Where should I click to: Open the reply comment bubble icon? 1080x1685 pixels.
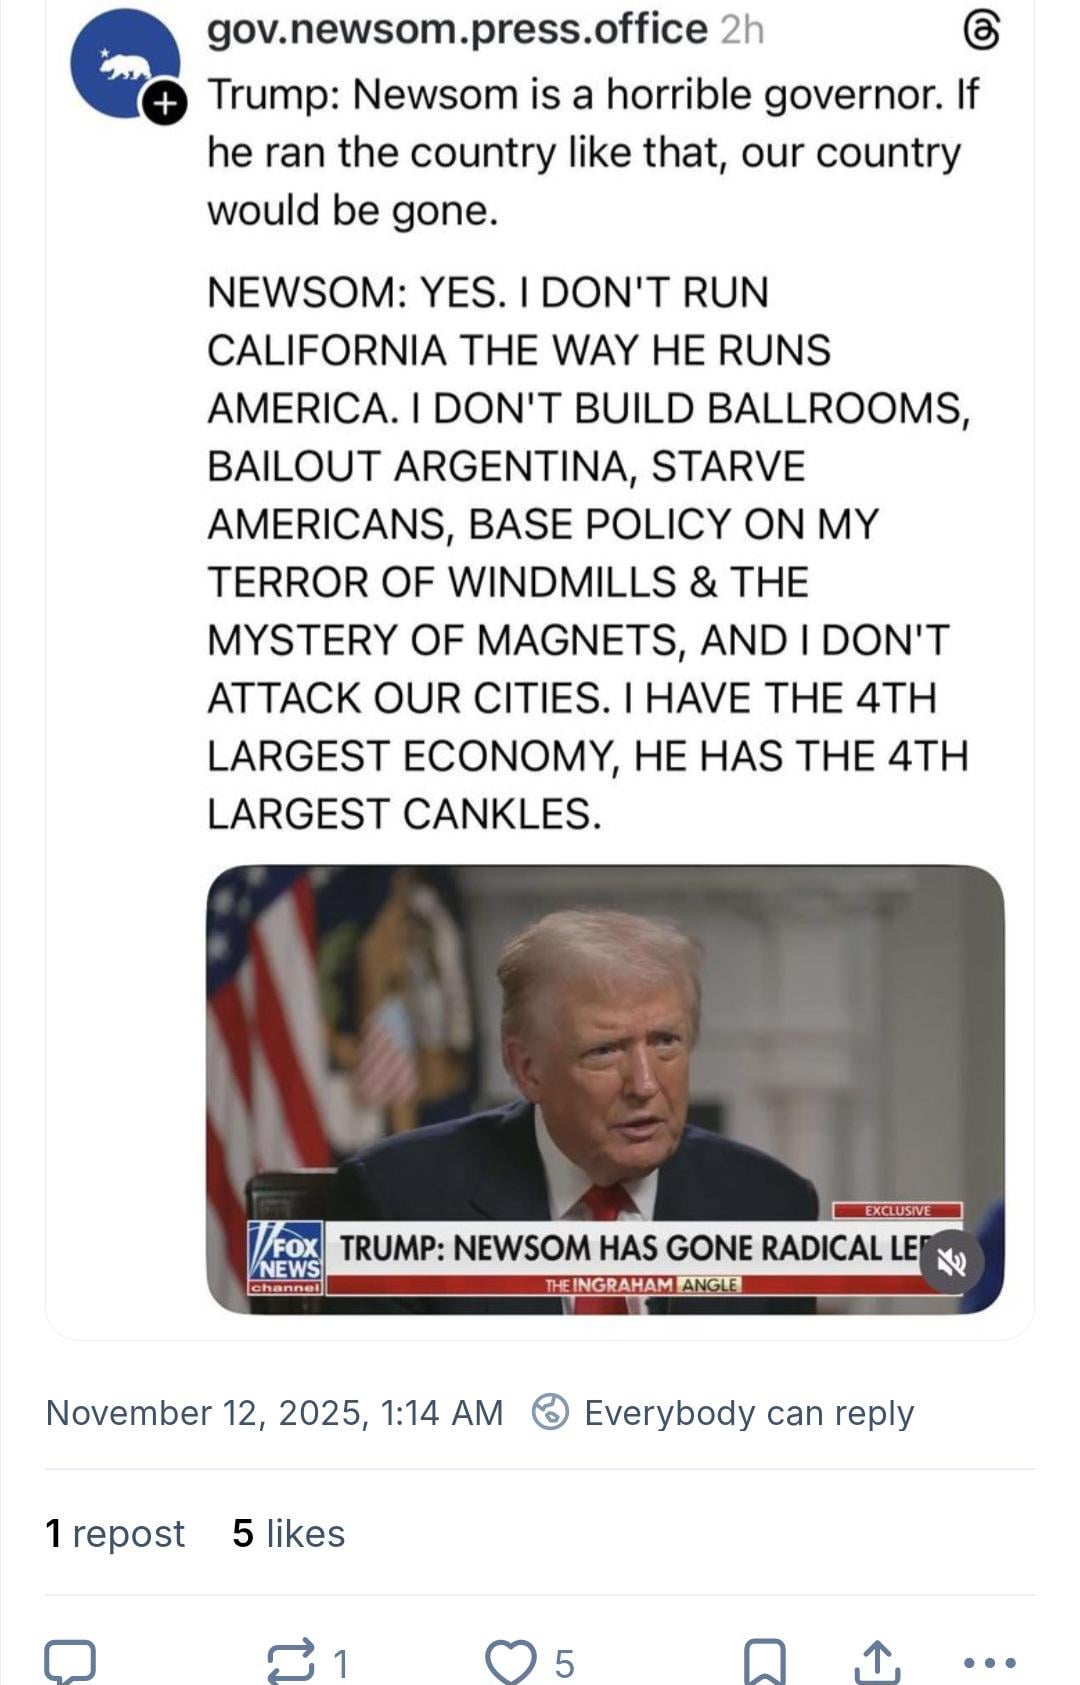point(70,1662)
